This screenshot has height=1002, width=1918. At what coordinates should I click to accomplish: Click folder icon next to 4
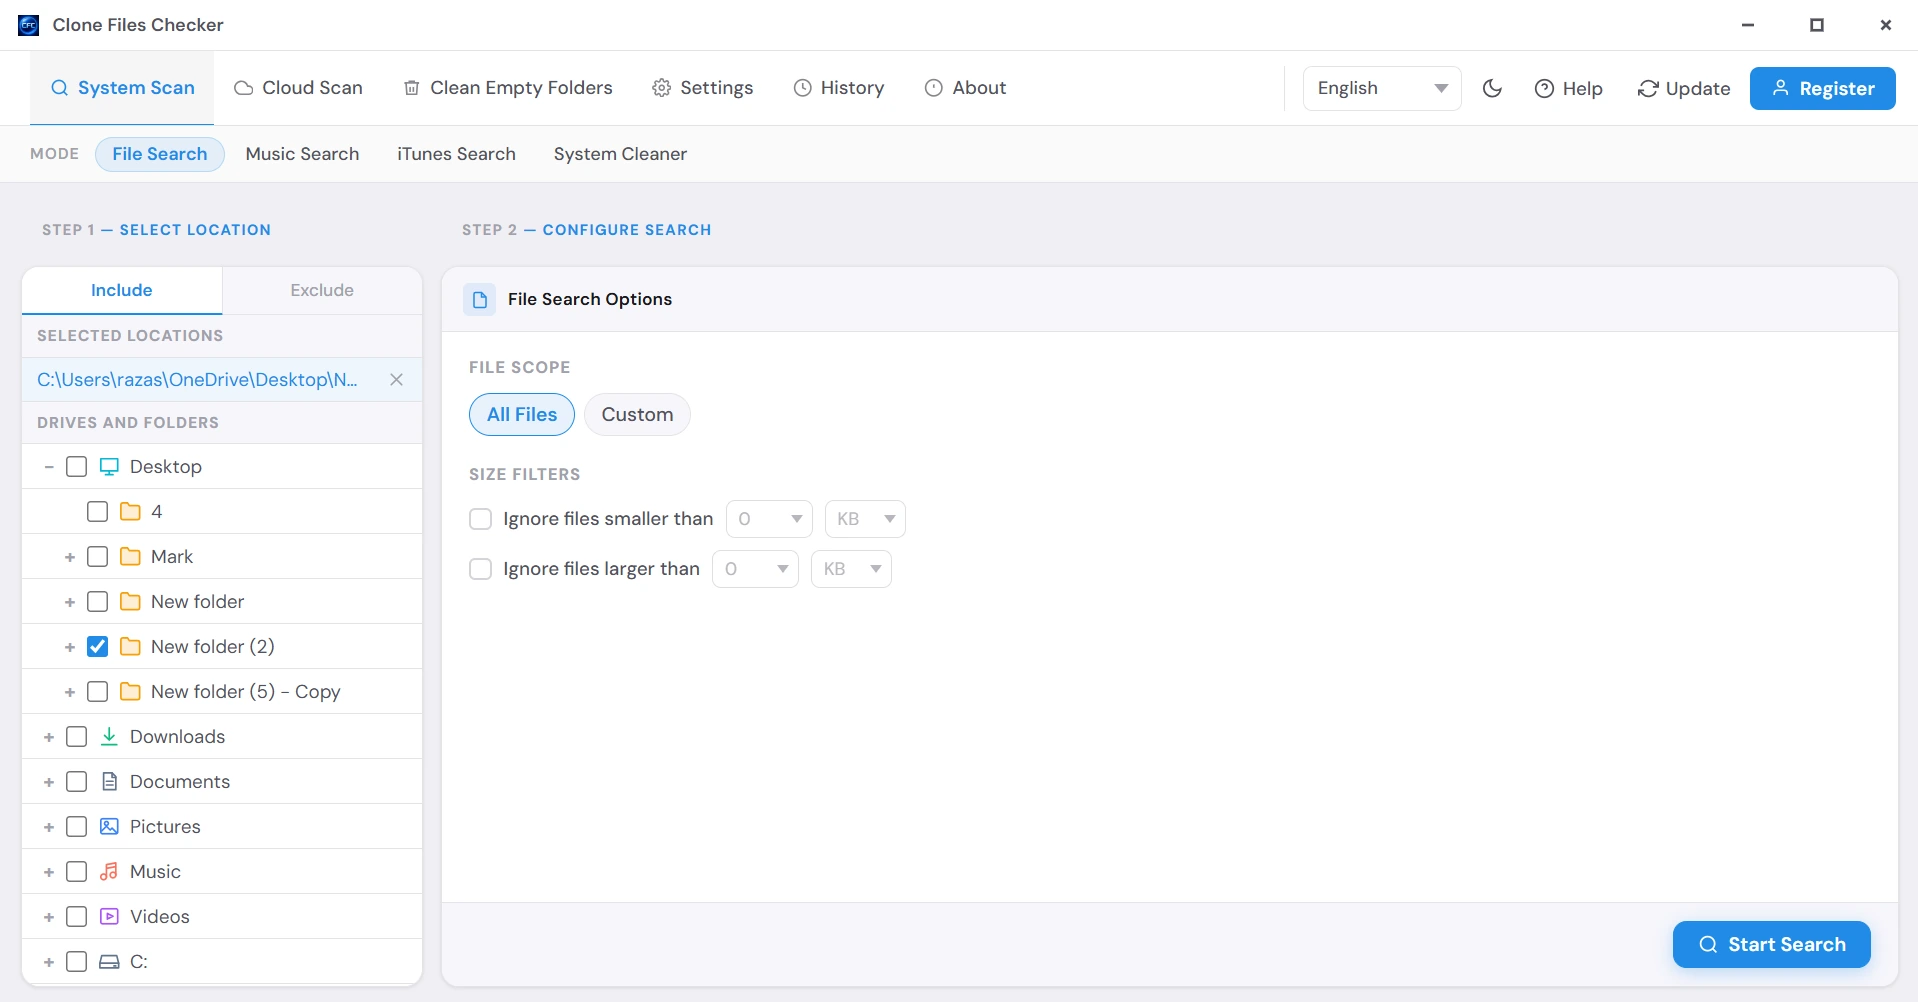point(130,511)
